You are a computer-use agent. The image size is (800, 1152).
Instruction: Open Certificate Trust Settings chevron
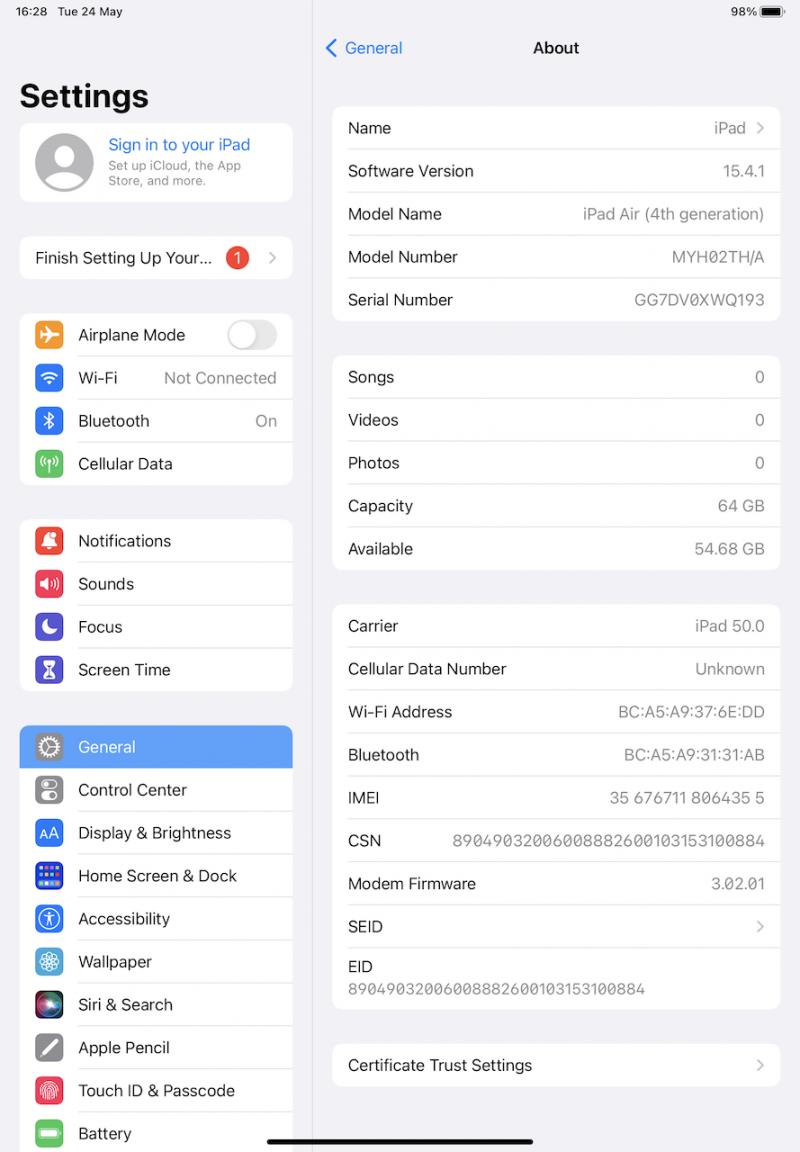pos(760,1065)
